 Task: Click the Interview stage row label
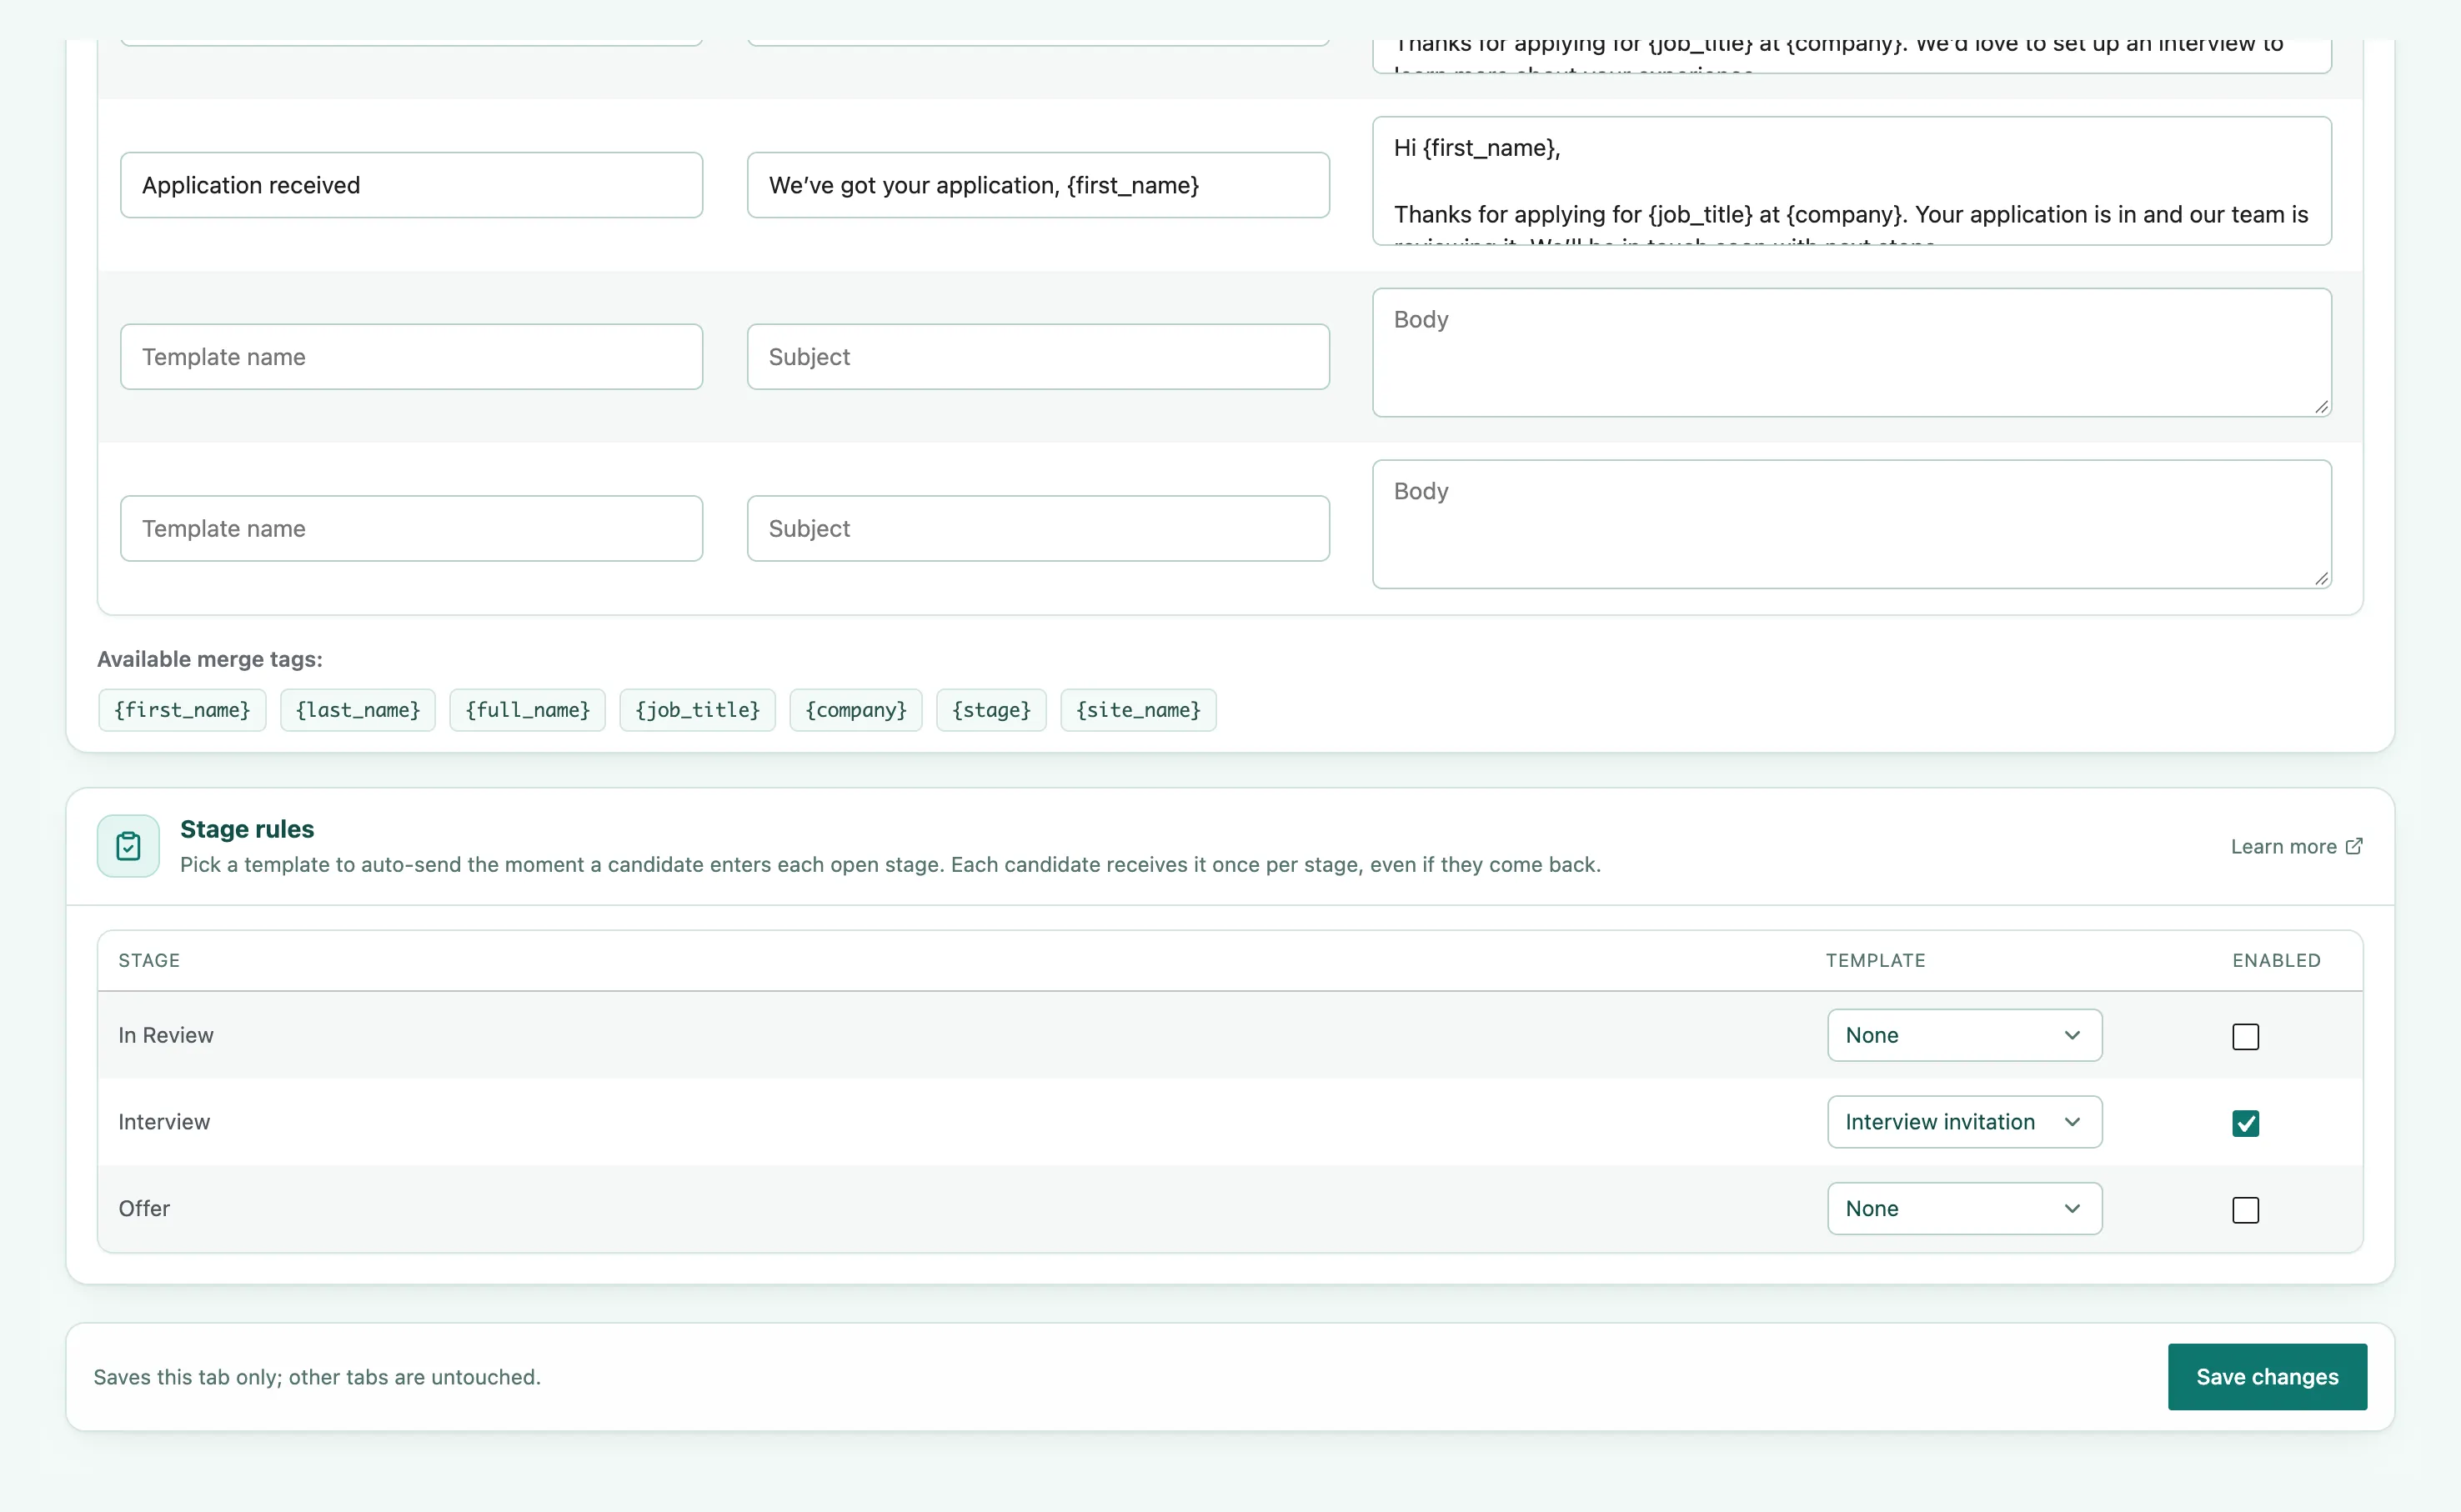click(164, 1122)
